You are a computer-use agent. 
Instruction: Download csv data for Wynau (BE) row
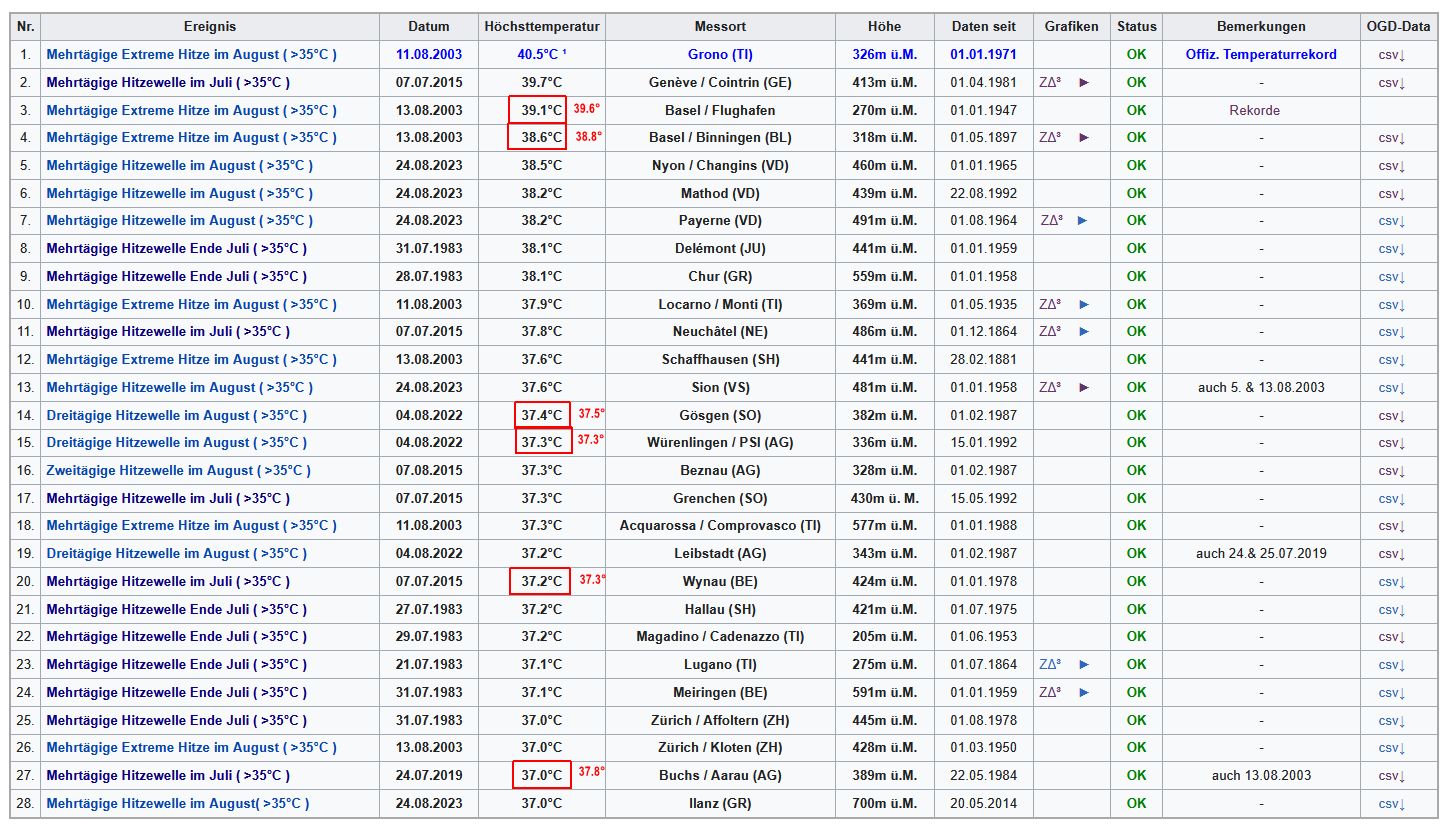tap(1392, 581)
